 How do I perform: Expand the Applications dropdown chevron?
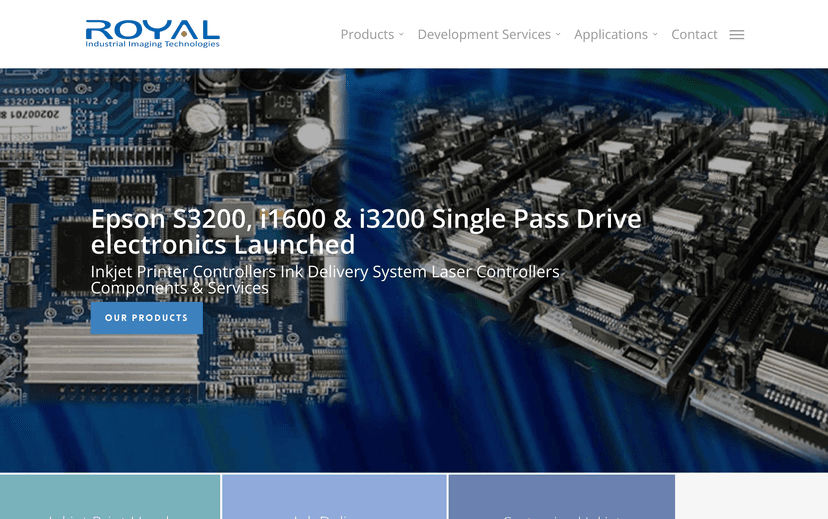coord(655,35)
